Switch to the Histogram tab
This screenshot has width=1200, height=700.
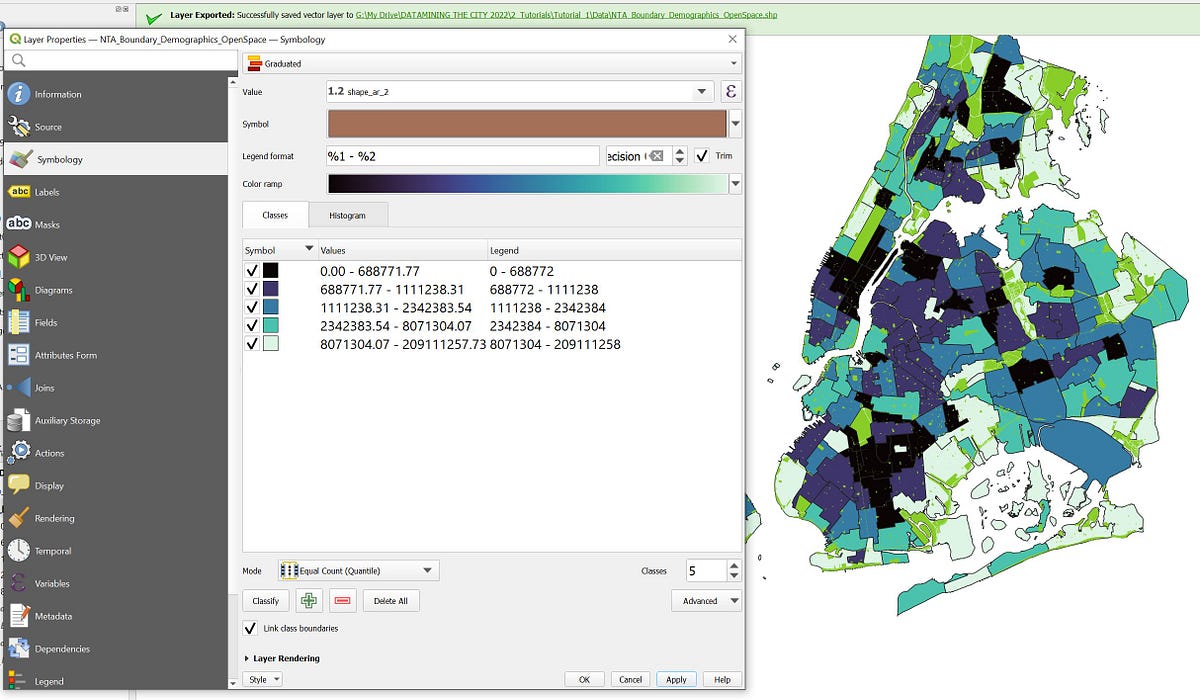(349, 214)
